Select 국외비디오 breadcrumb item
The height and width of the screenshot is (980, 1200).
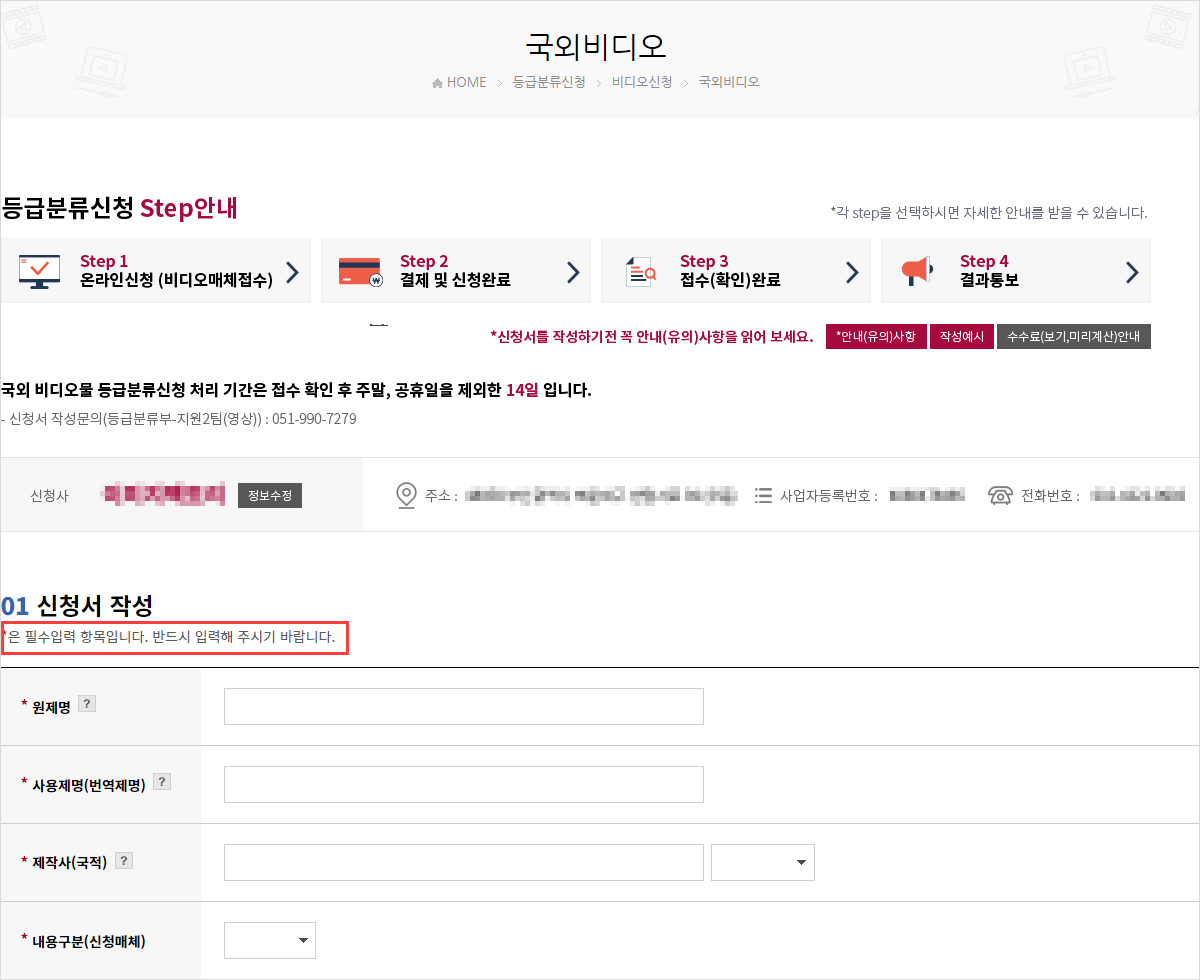click(x=729, y=82)
